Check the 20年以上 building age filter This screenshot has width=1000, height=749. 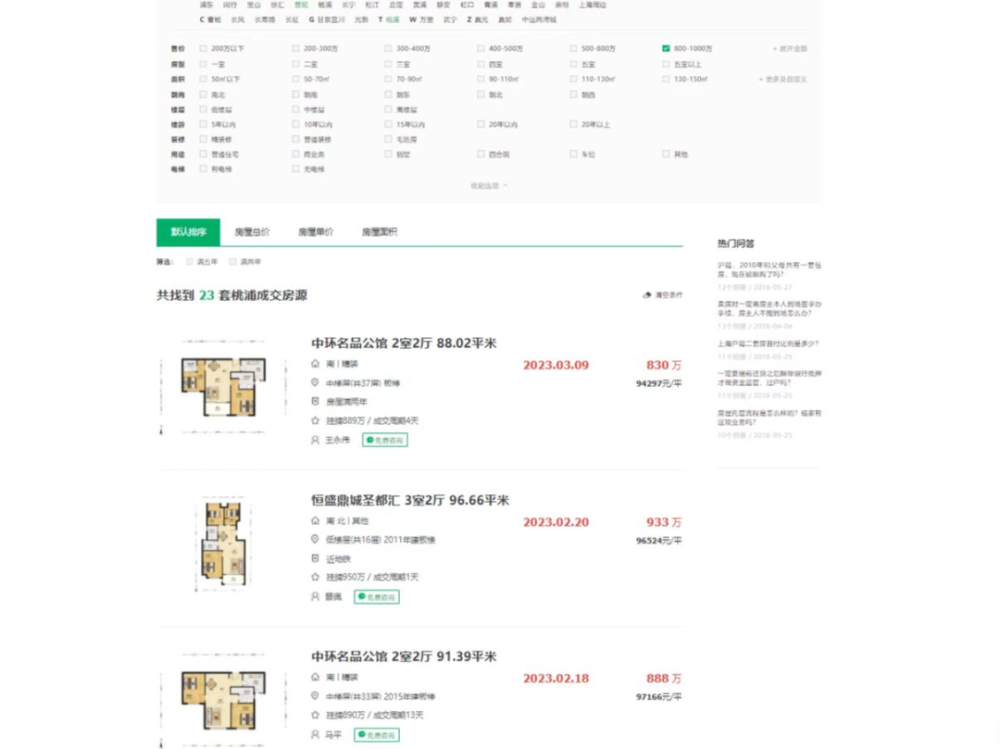(x=573, y=124)
